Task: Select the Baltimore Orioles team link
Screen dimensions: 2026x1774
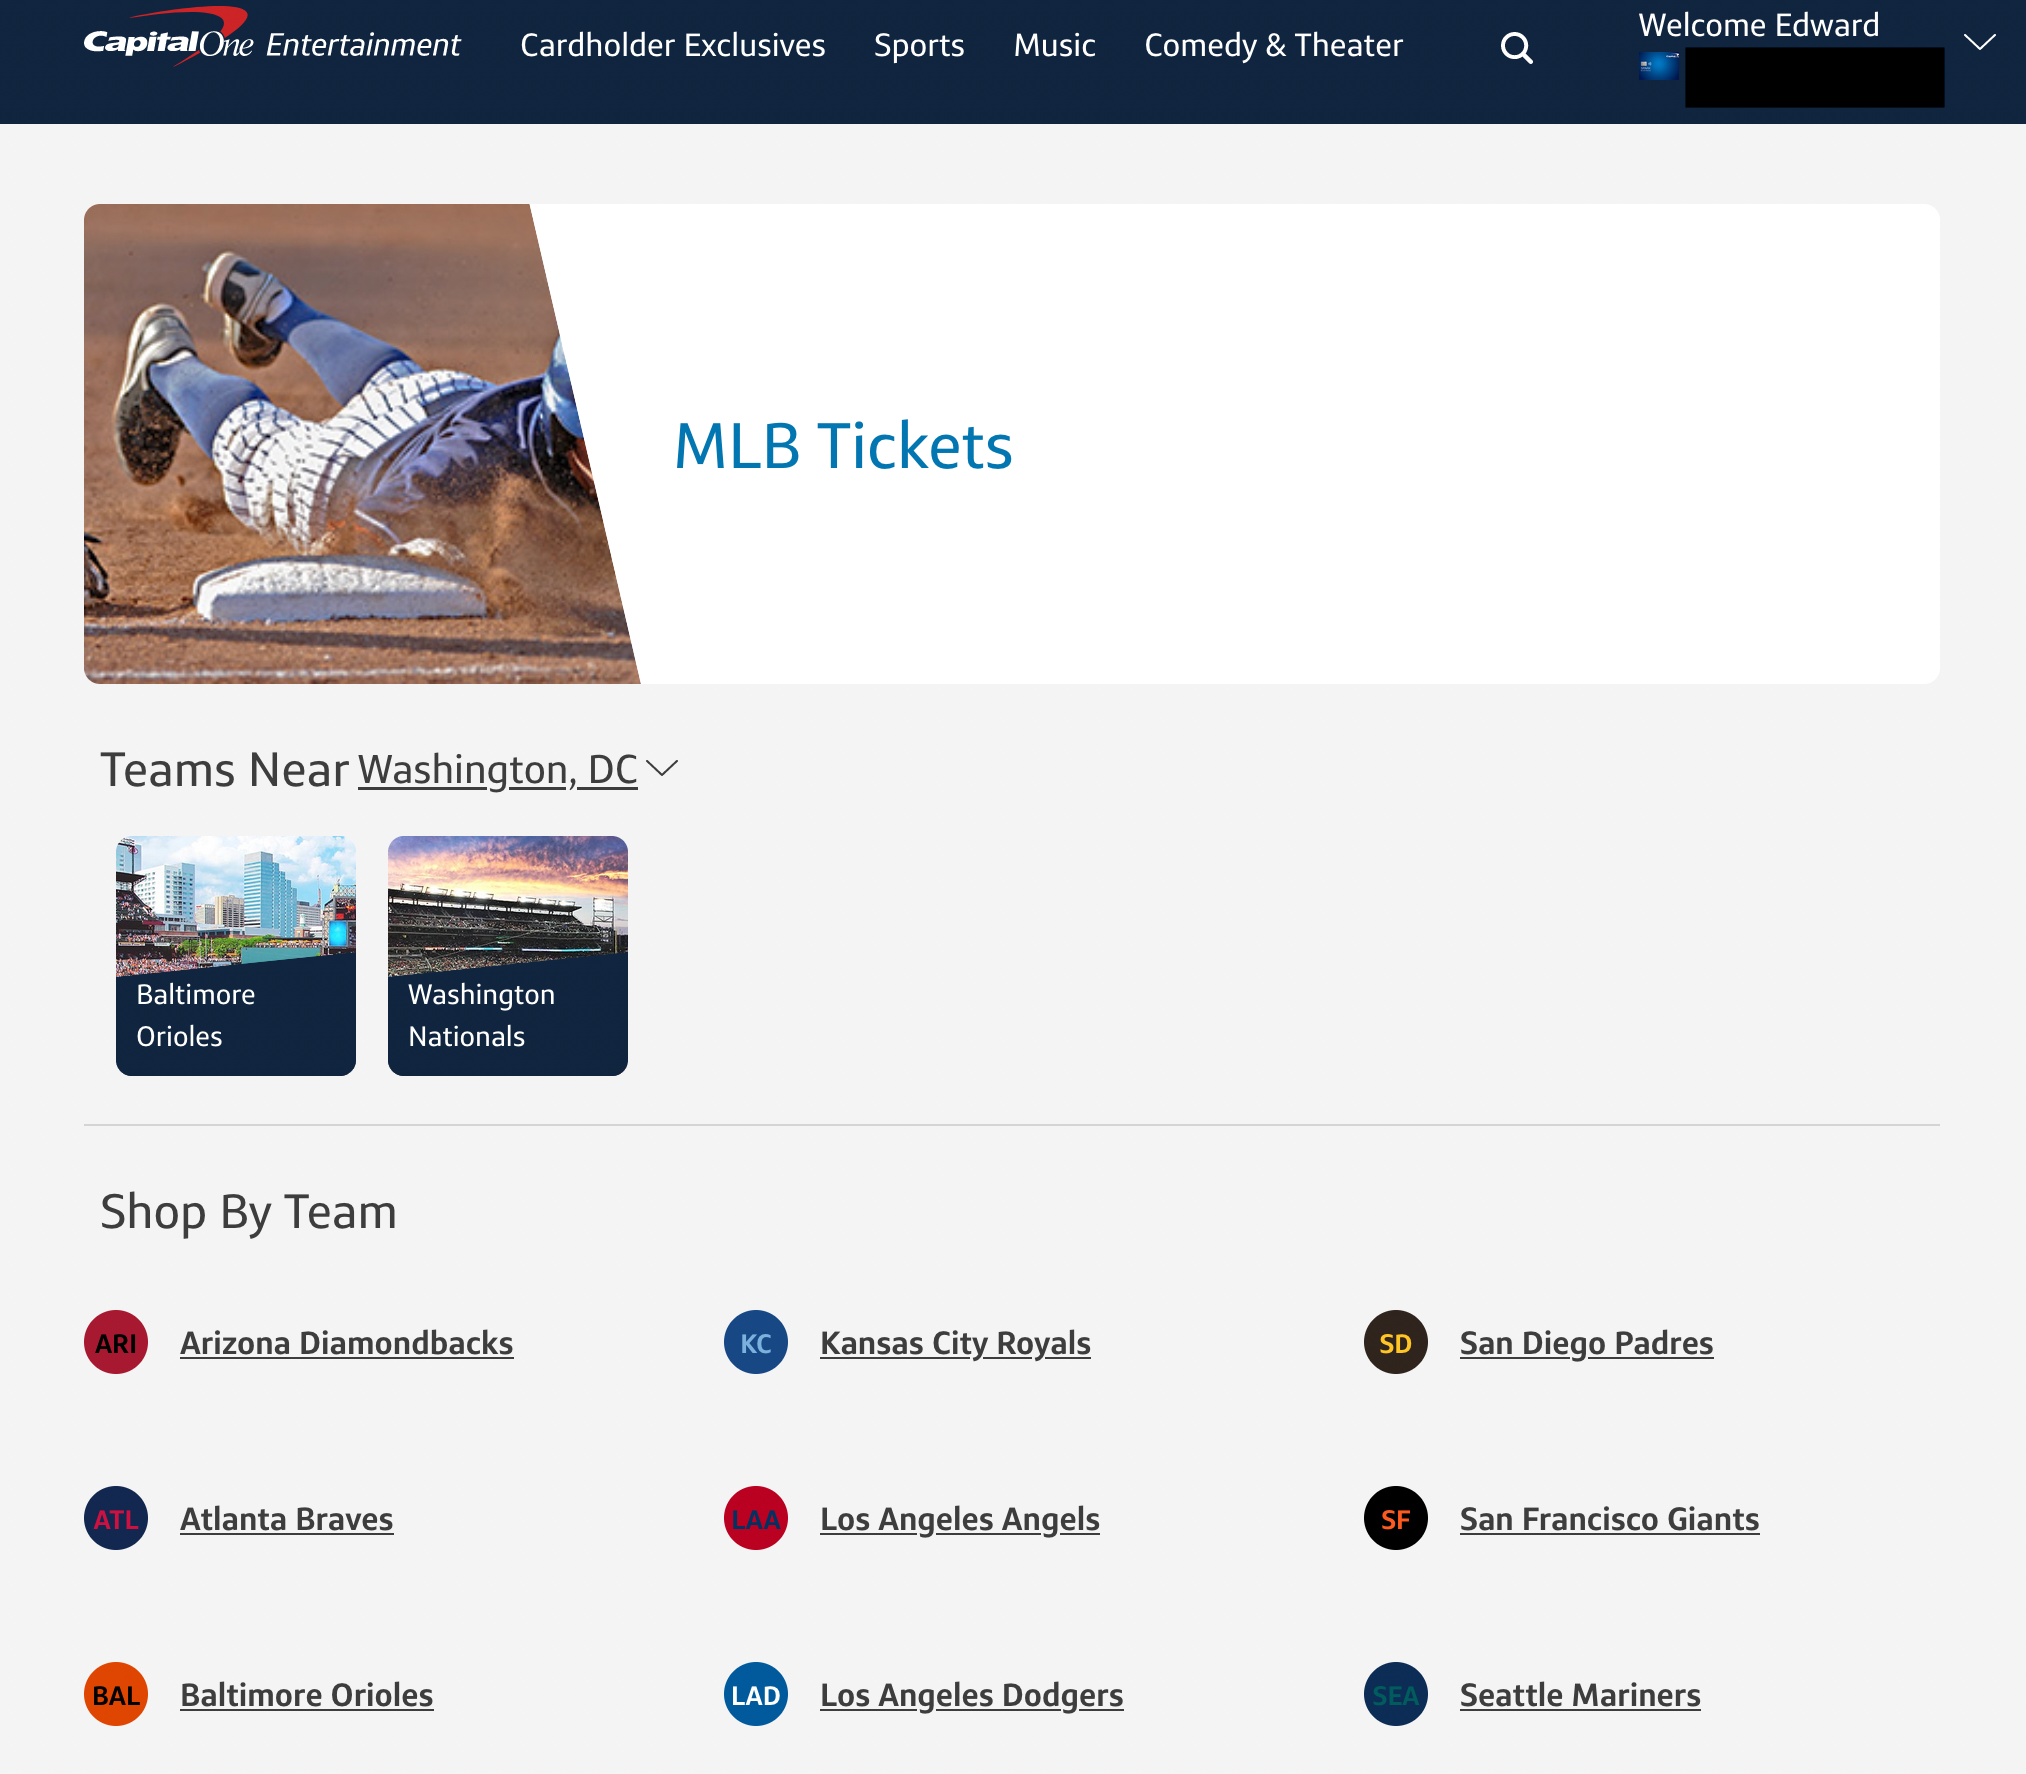Action: (x=305, y=1695)
